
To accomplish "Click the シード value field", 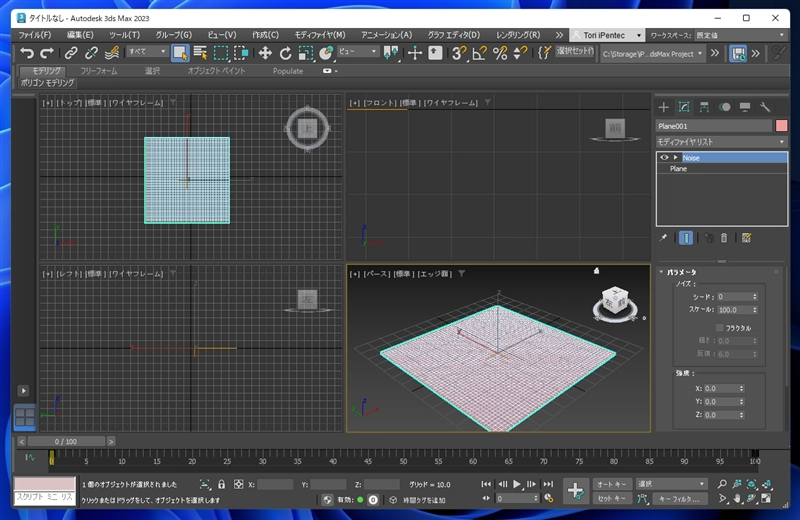I will coord(733,296).
